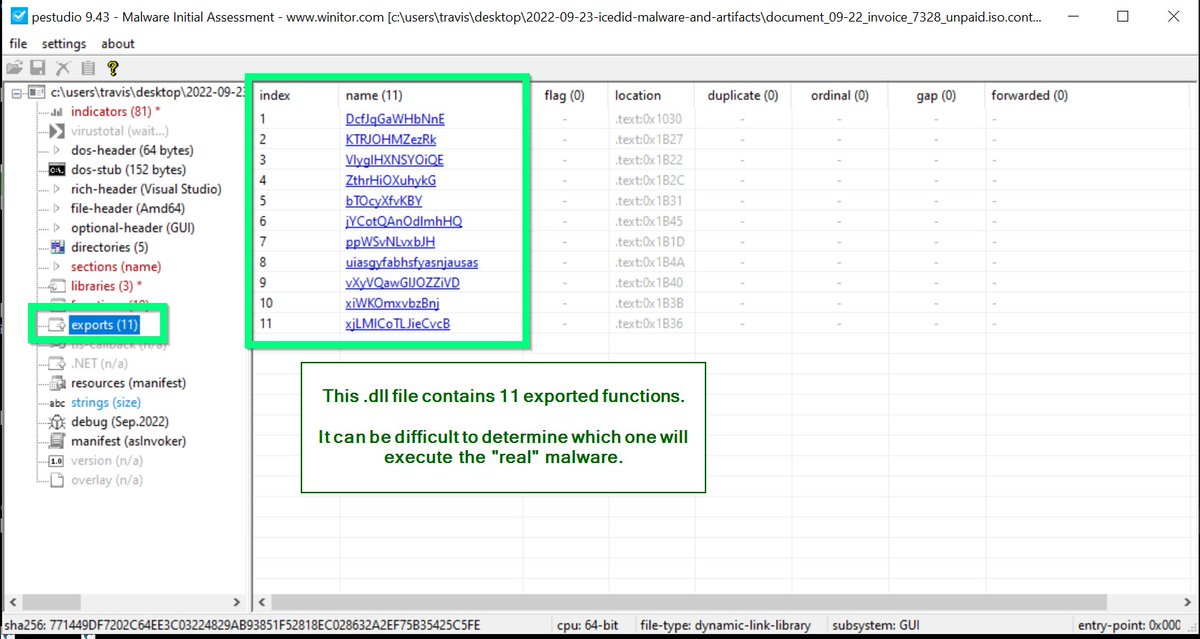Click the DcfJqGaWHbNnE export link
Image resolution: width=1200 pixels, height=639 pixels.
(395, 119)
